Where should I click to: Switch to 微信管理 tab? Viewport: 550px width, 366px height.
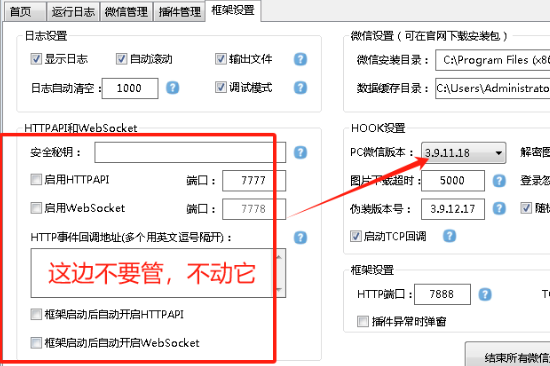click(126, 12)
